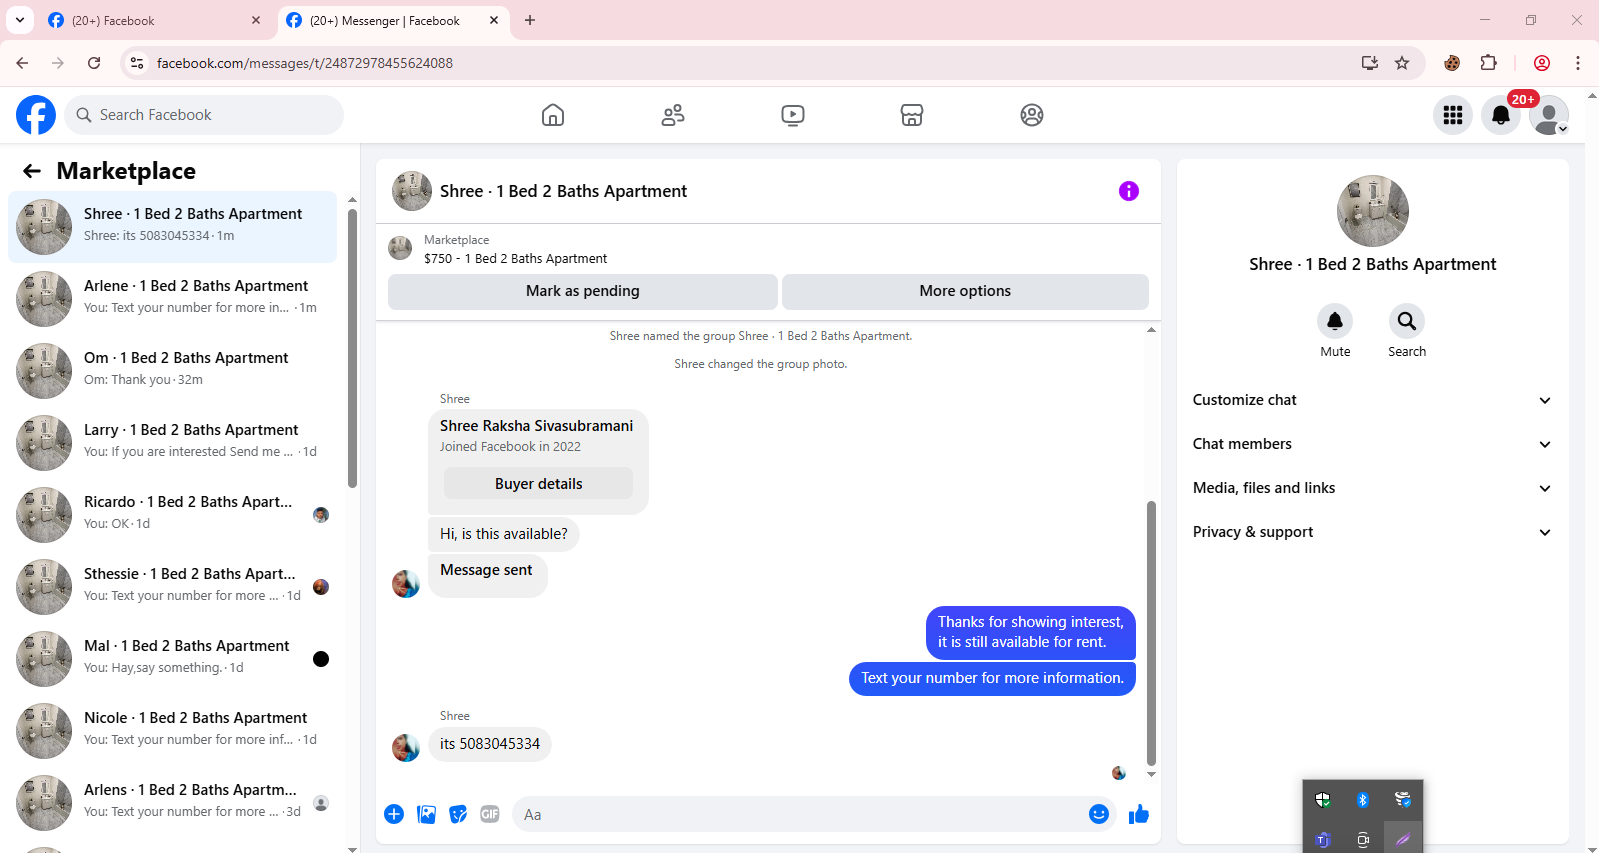This screenshot has width=1599, height=853.
Task: Click the chat messages scrollbar
Action: [1151, 633]
